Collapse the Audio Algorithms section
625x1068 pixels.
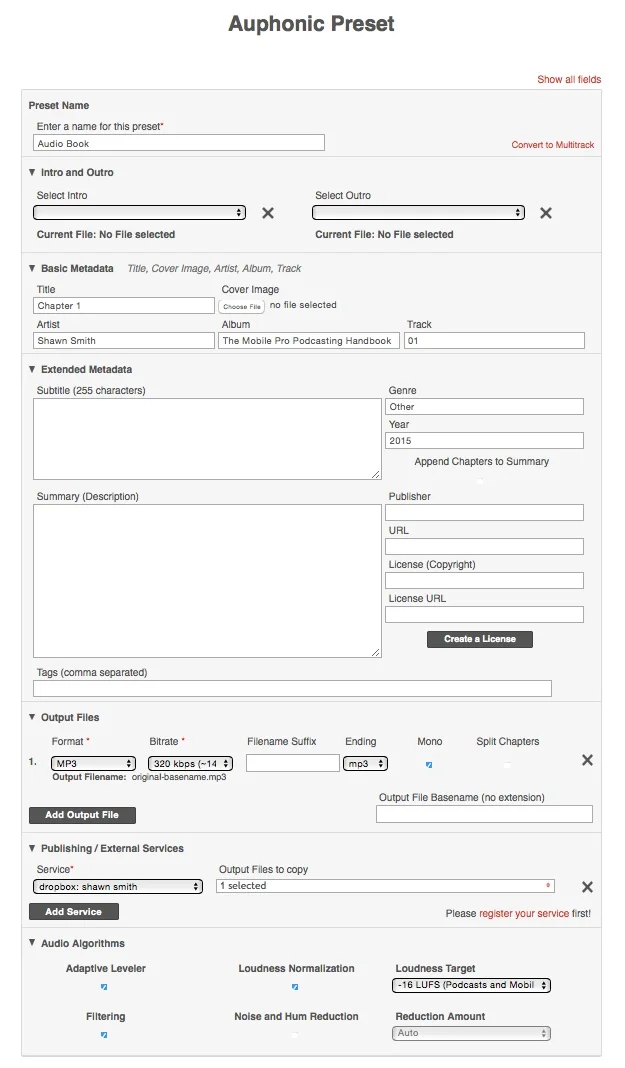point(32,943)
